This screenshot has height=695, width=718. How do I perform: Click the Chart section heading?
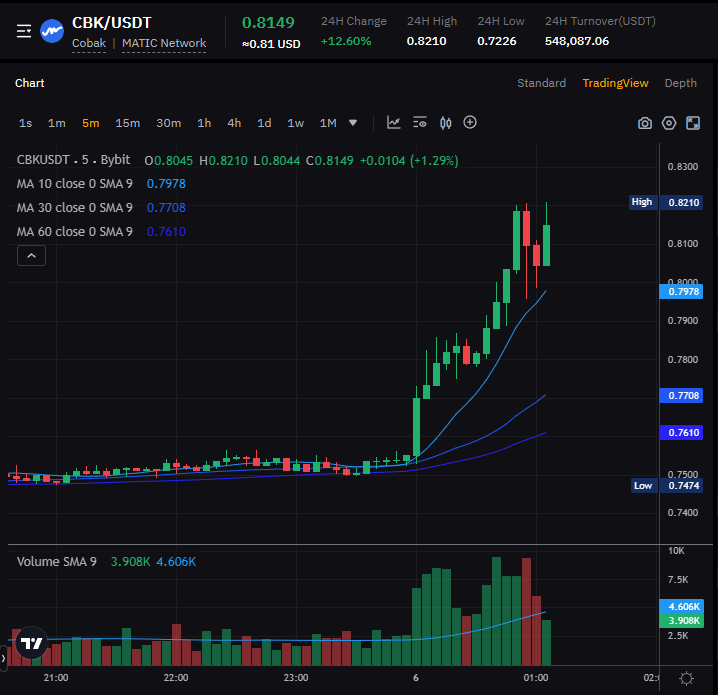pos(29,83)
